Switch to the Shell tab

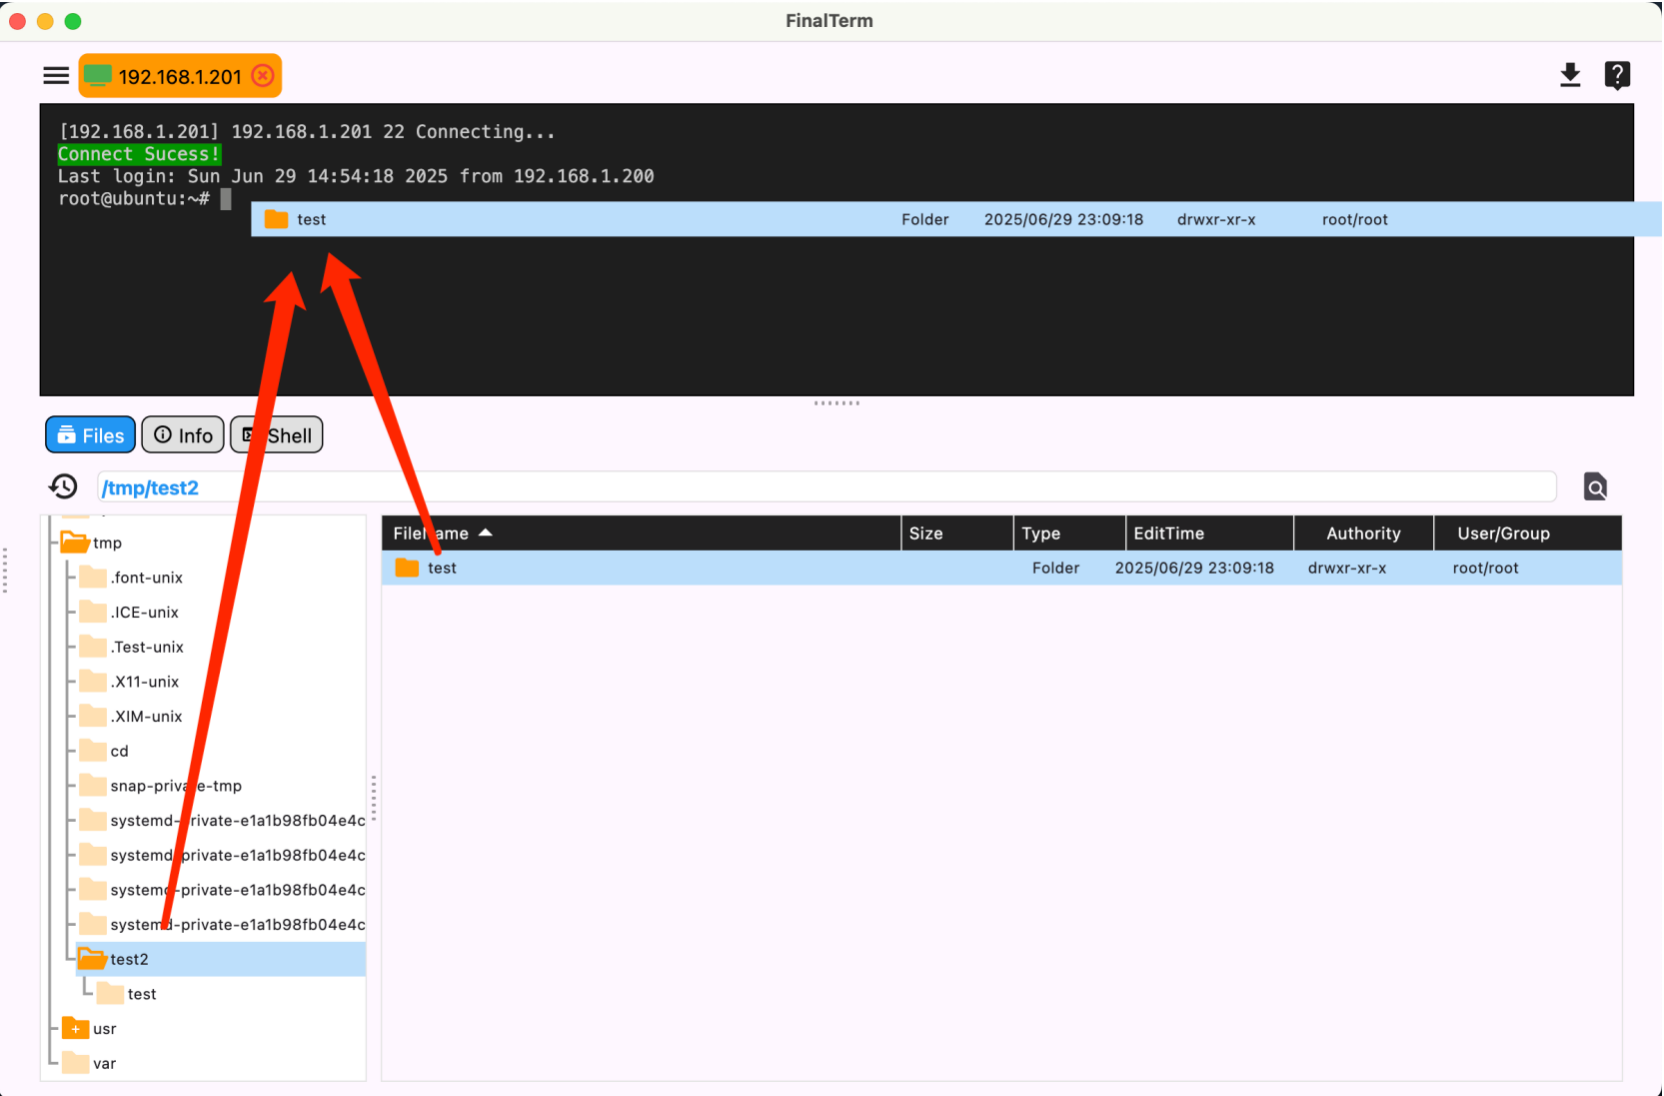pyautogui.click(x=277, y=435)
